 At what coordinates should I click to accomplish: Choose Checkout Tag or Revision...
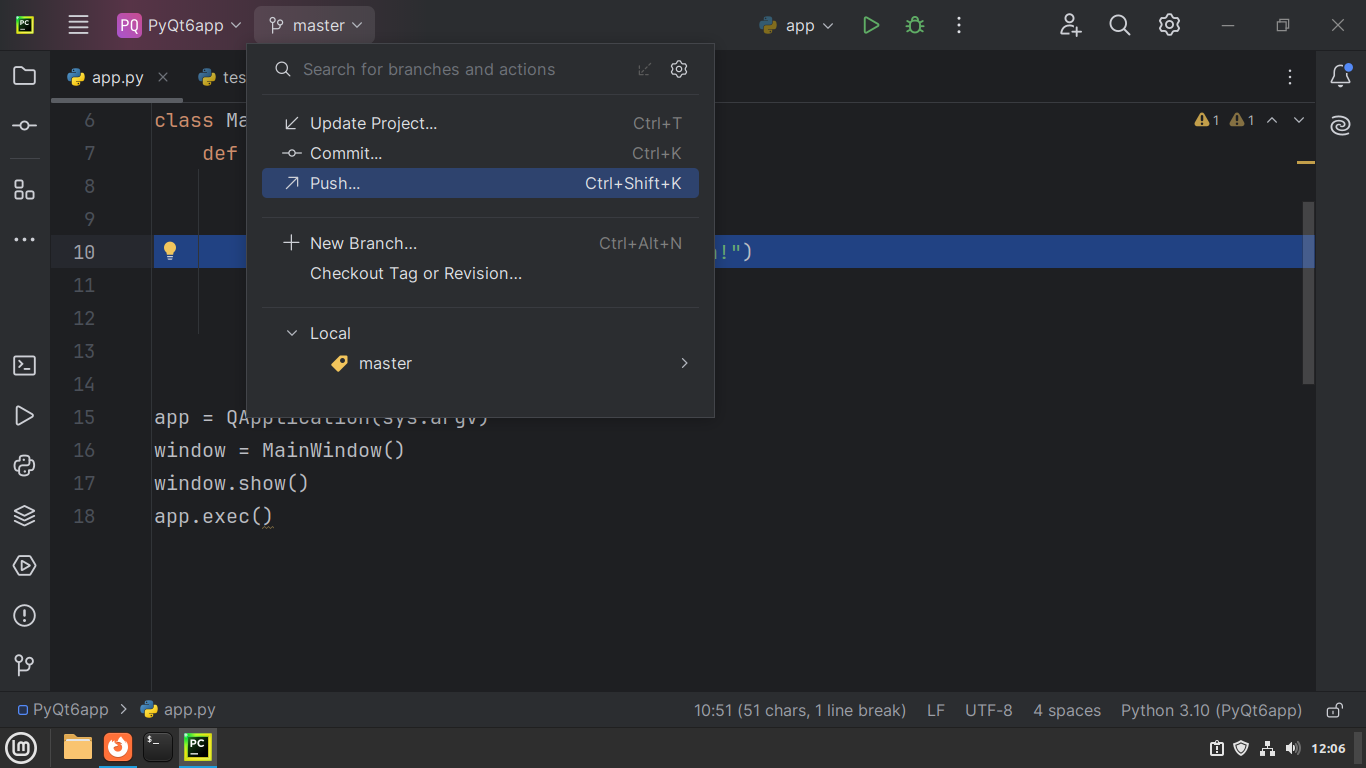(x=480, y=273)
